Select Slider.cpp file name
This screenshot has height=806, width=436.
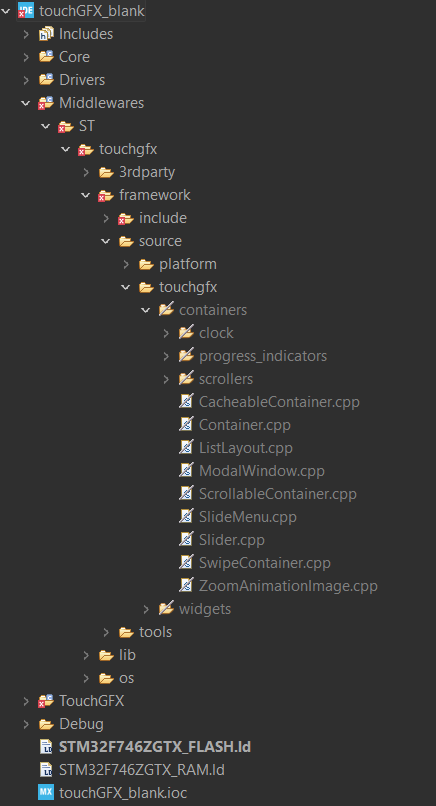232,540
